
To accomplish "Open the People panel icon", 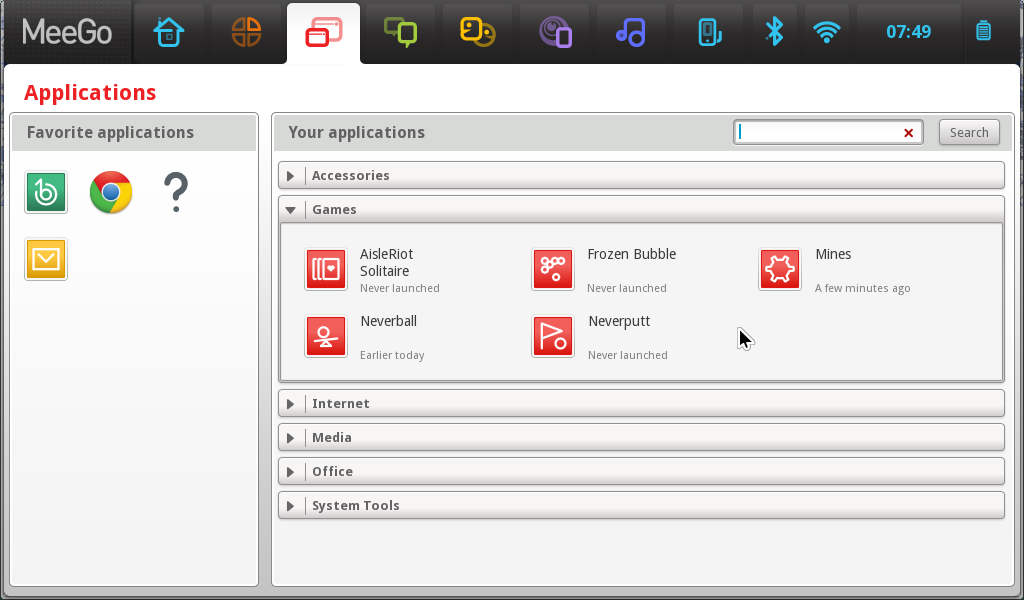I will click(x=477, y=32).
